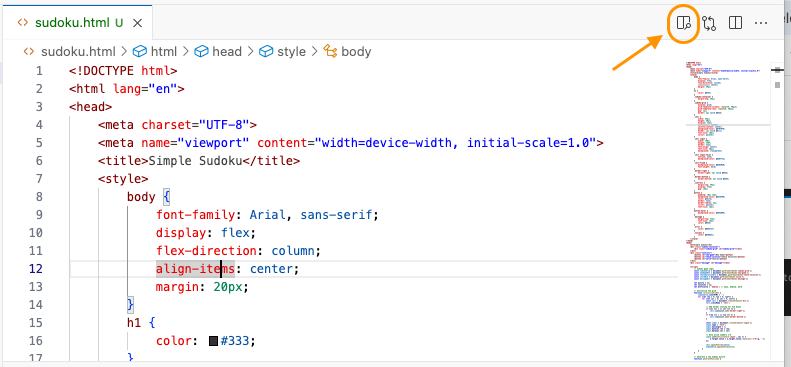This screenshot has height=367, width=791.
Task: Click the body selector on line 8
Action: (141, 197)
